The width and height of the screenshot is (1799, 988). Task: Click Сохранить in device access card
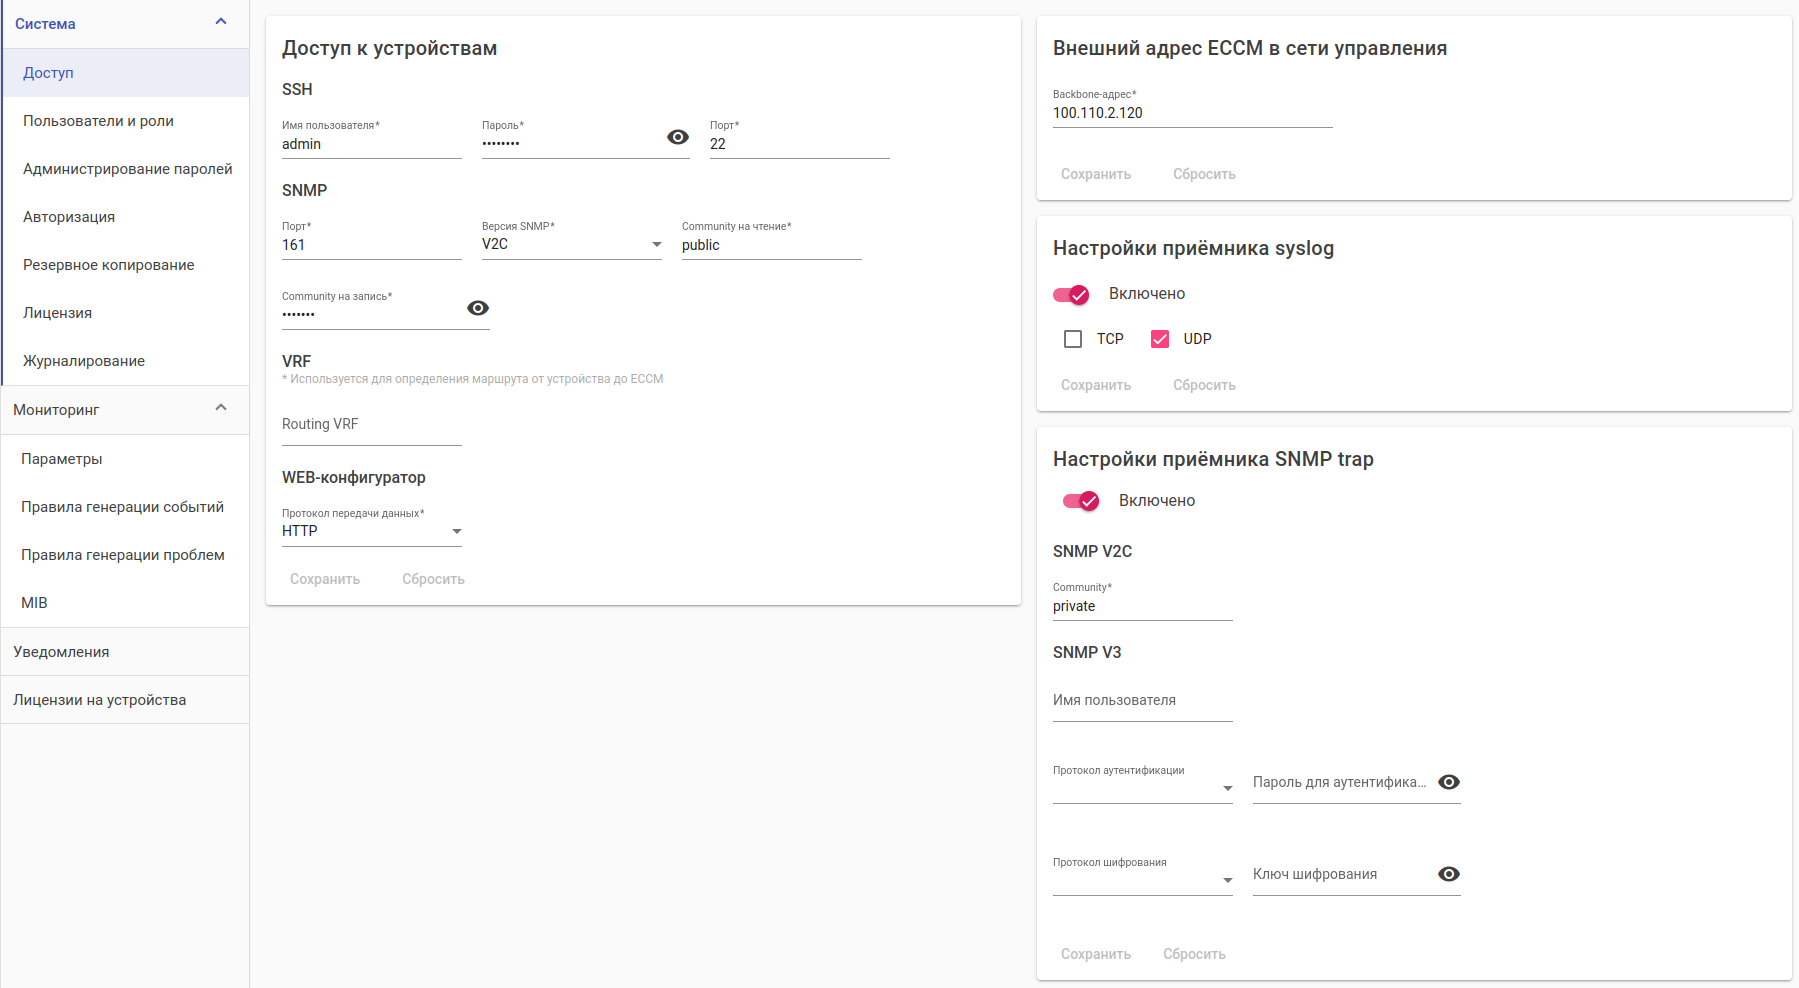tap(325, 579)
